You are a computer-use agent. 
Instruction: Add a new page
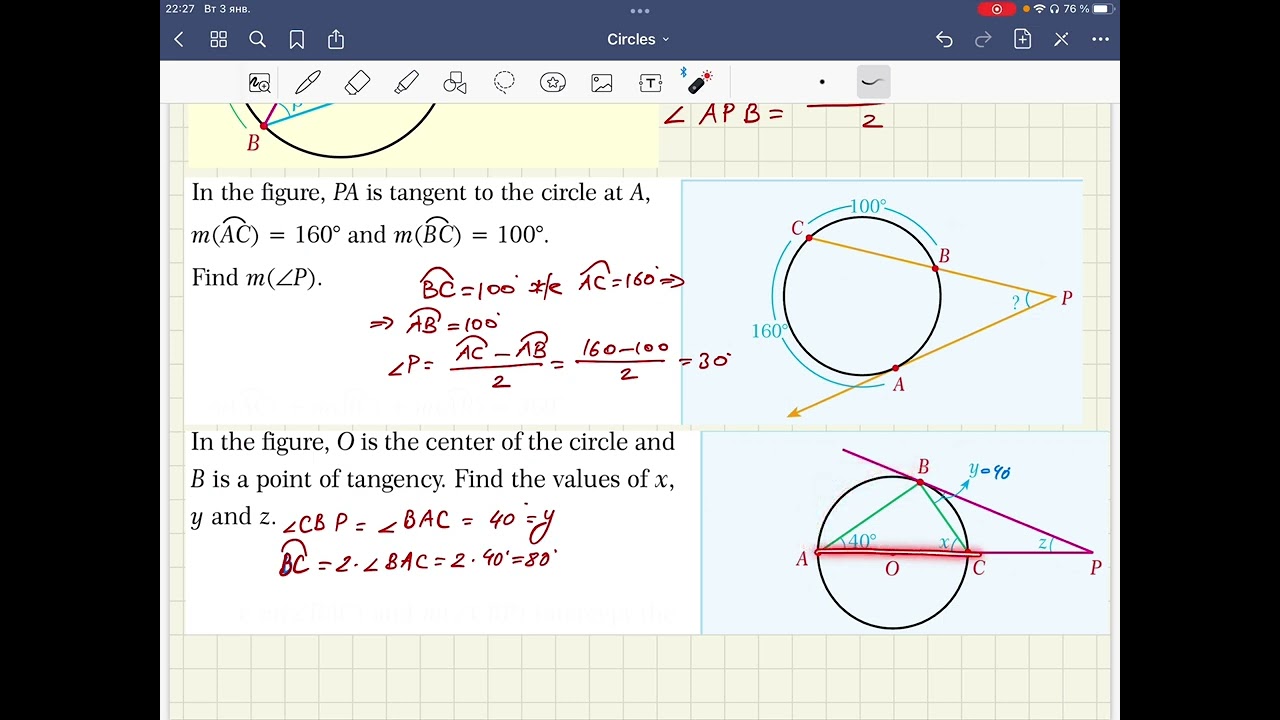click(x=1022, y=39)
